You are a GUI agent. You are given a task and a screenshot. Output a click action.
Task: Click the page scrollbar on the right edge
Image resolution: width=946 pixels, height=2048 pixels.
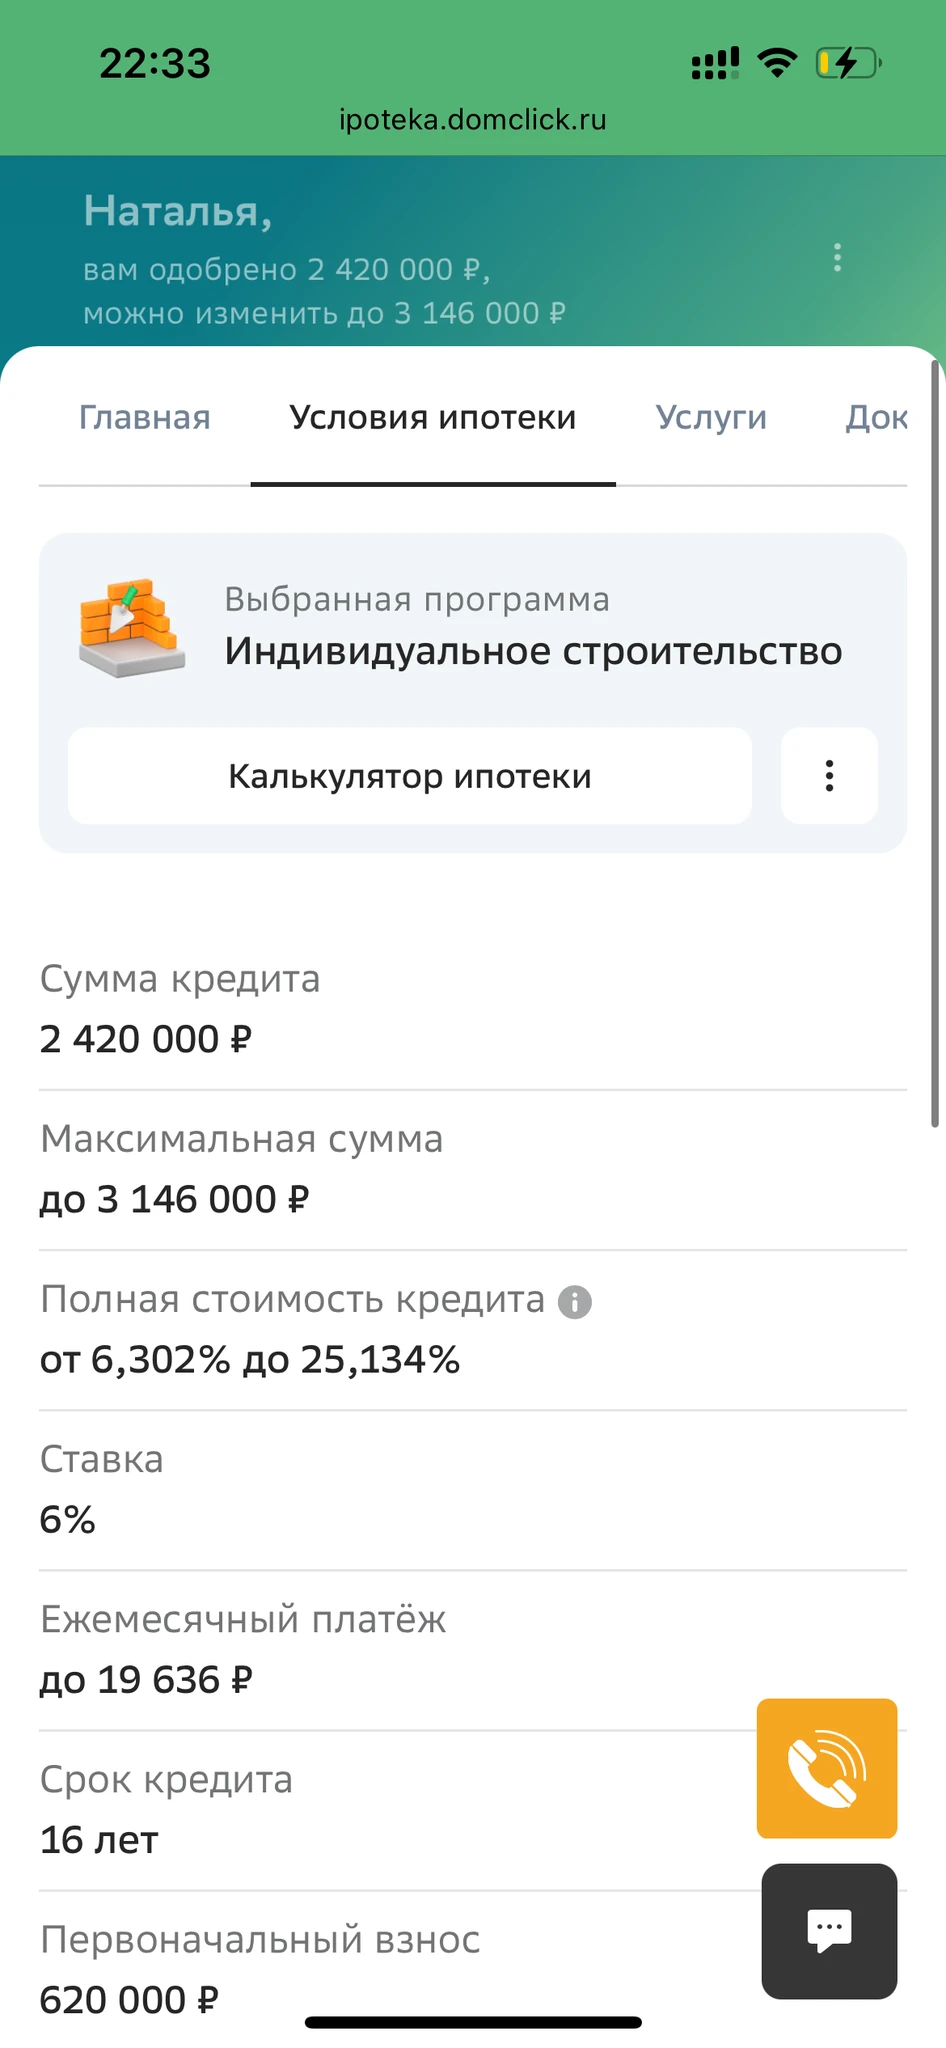coord(935,742)
